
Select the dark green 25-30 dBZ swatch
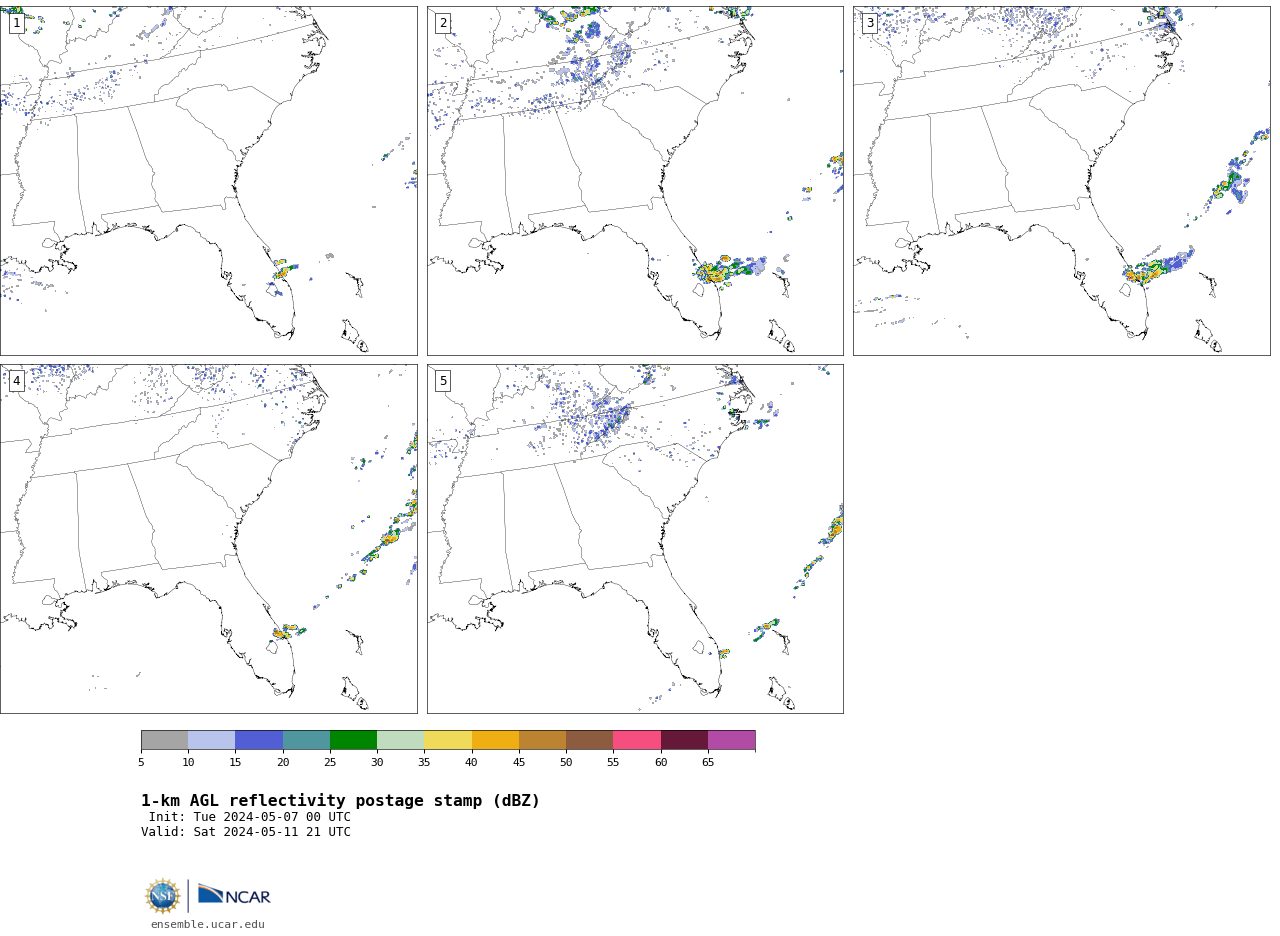[353, 740]
